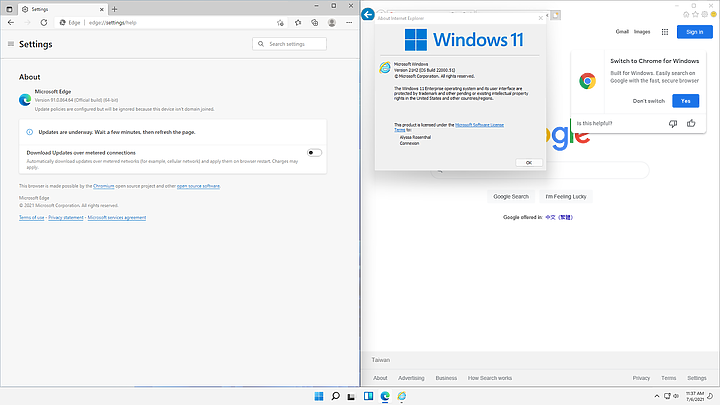
Task: Click Don't switch in Chrome prompt
Action: click(648, 101)
